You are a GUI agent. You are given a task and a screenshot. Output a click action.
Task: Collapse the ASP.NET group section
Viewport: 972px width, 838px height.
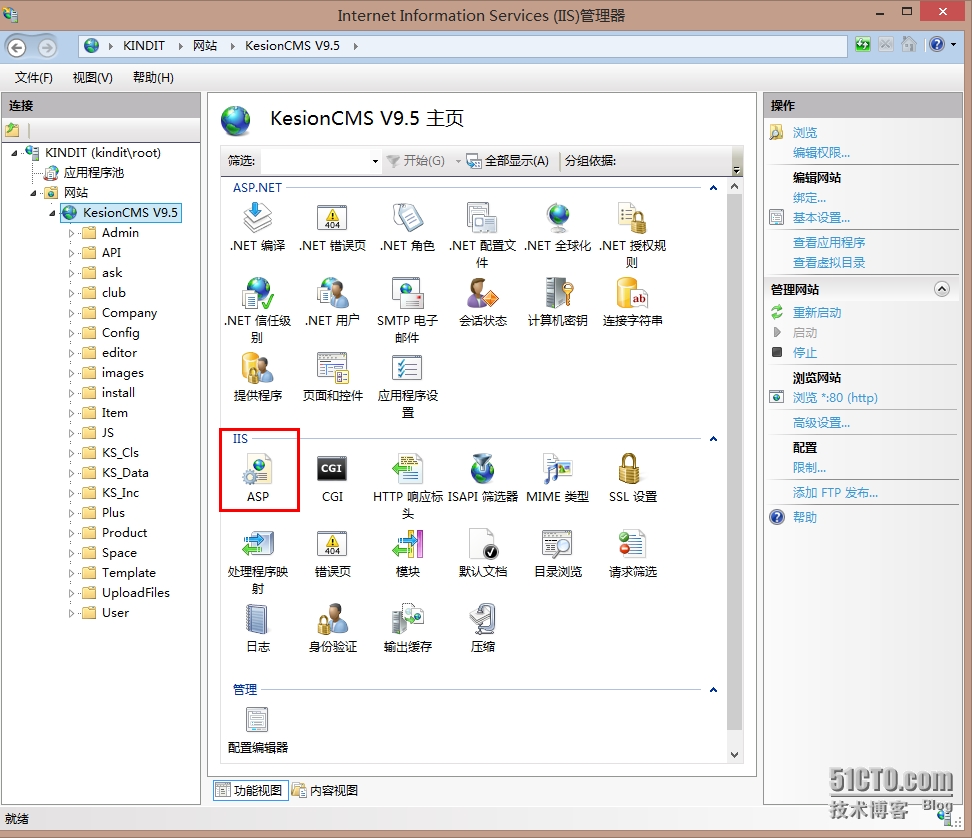click(714, 188)
